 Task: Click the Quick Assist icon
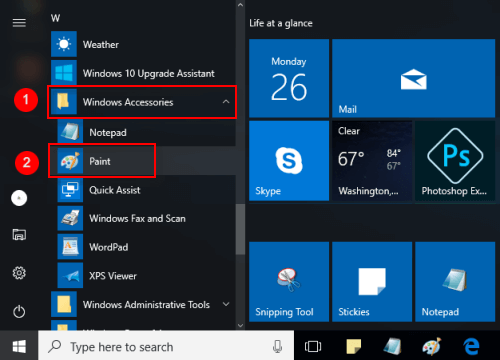pos(70,190)
